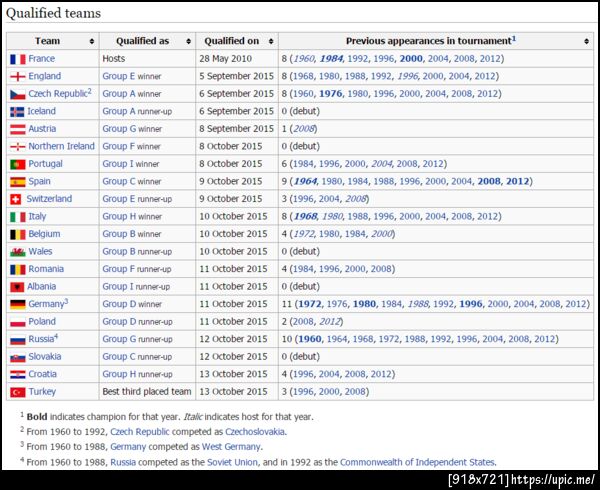The image size is (600, 490).
Task: Click the France flag icon
Action: point(18,59)
